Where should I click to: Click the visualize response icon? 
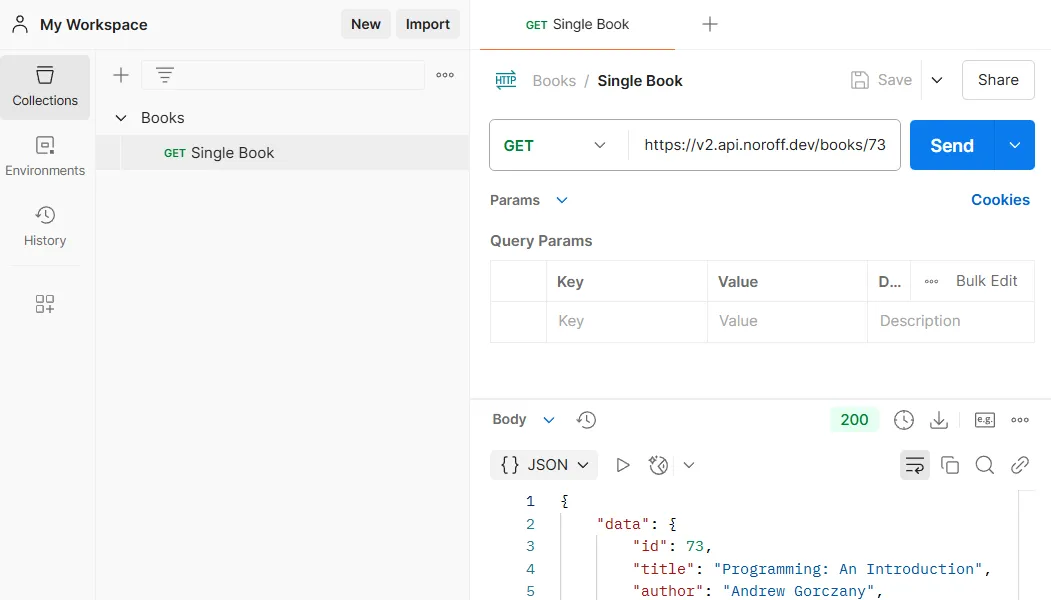658,465
